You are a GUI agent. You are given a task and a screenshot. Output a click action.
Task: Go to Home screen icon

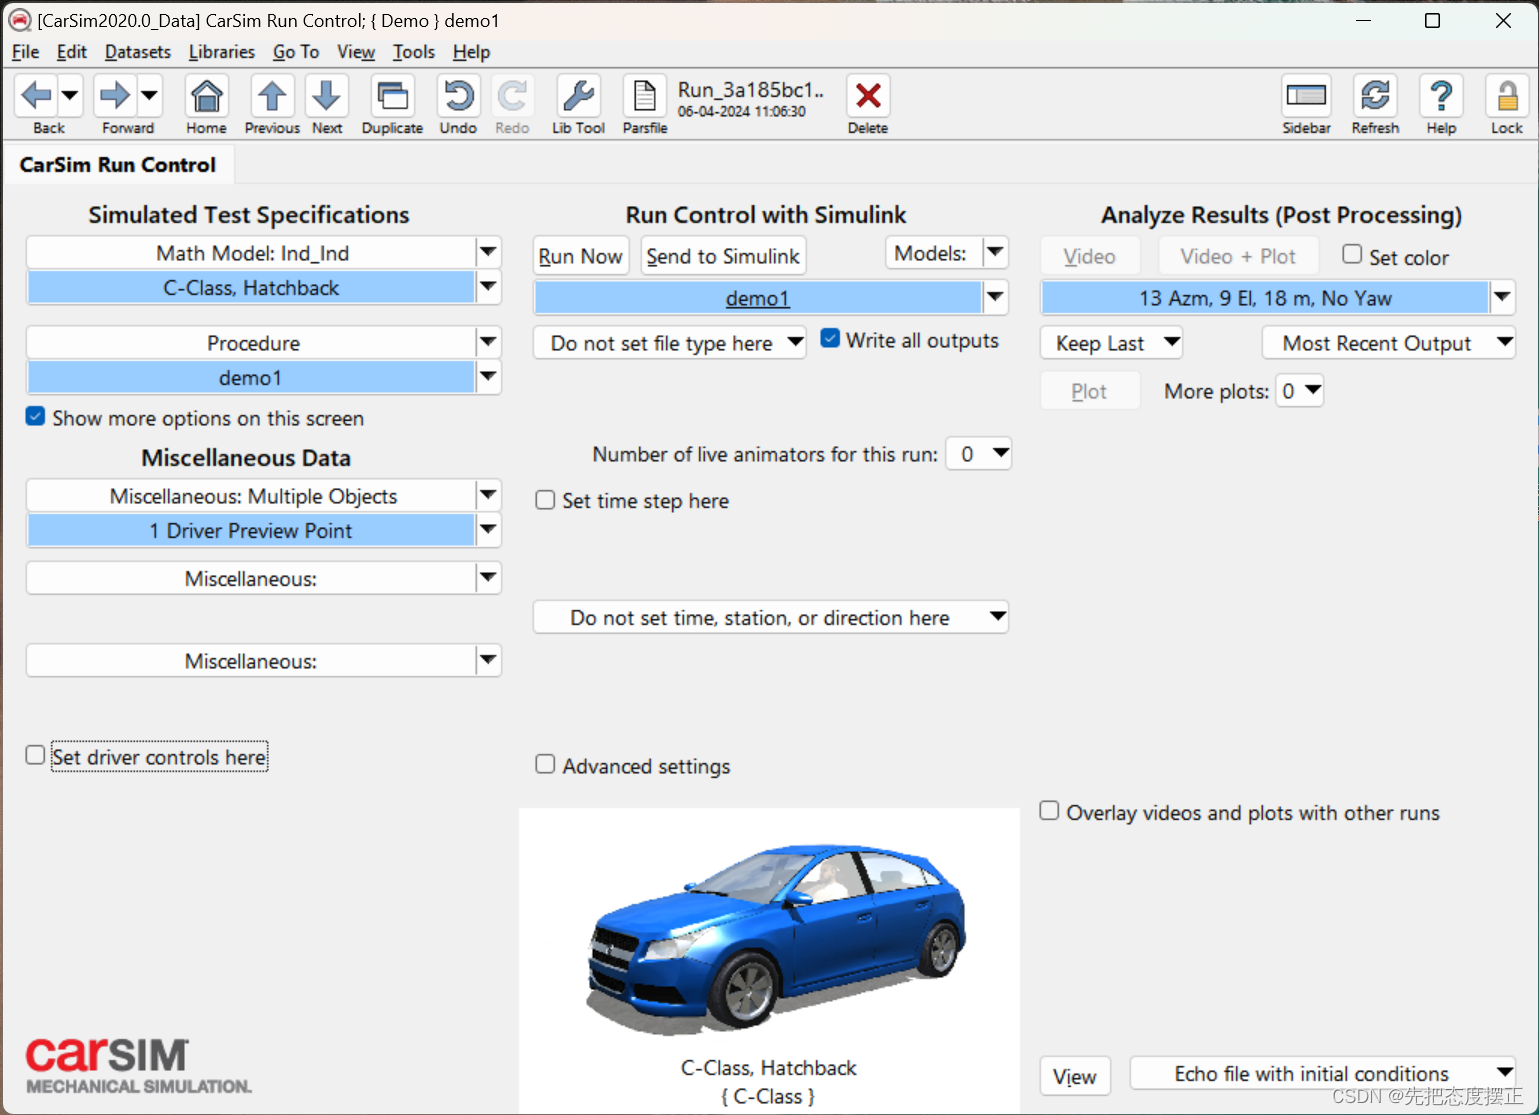pyautogui.click(x=206, y=96)
